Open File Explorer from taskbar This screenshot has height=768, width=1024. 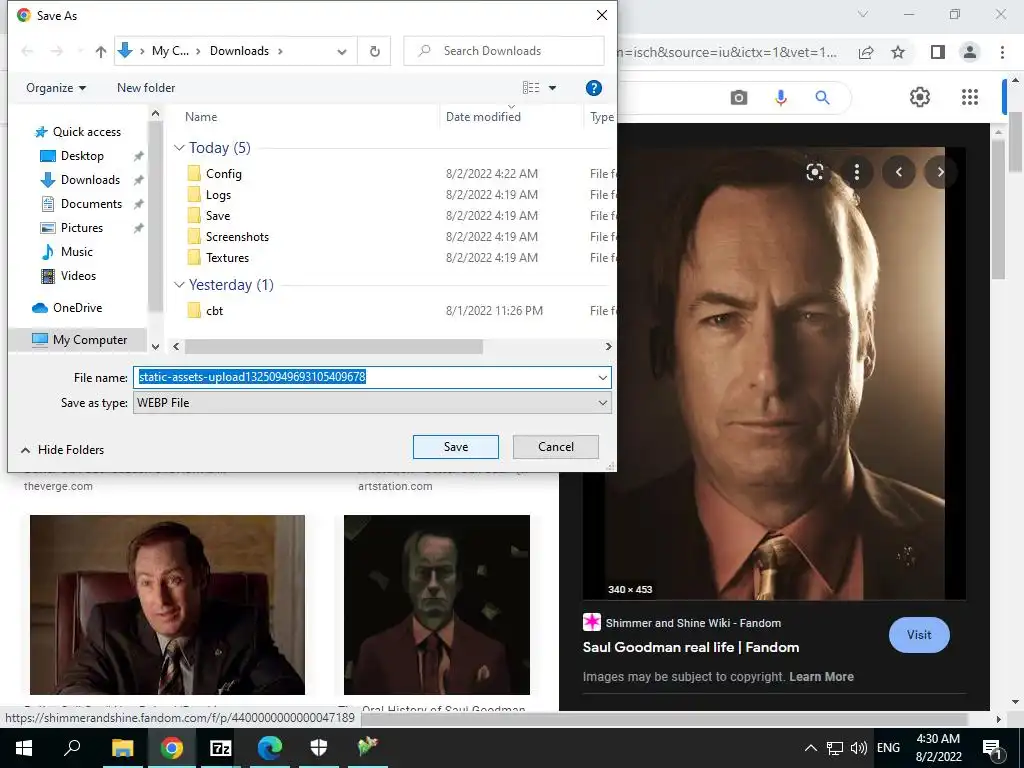pyautogui.click(x=122, y=748)
